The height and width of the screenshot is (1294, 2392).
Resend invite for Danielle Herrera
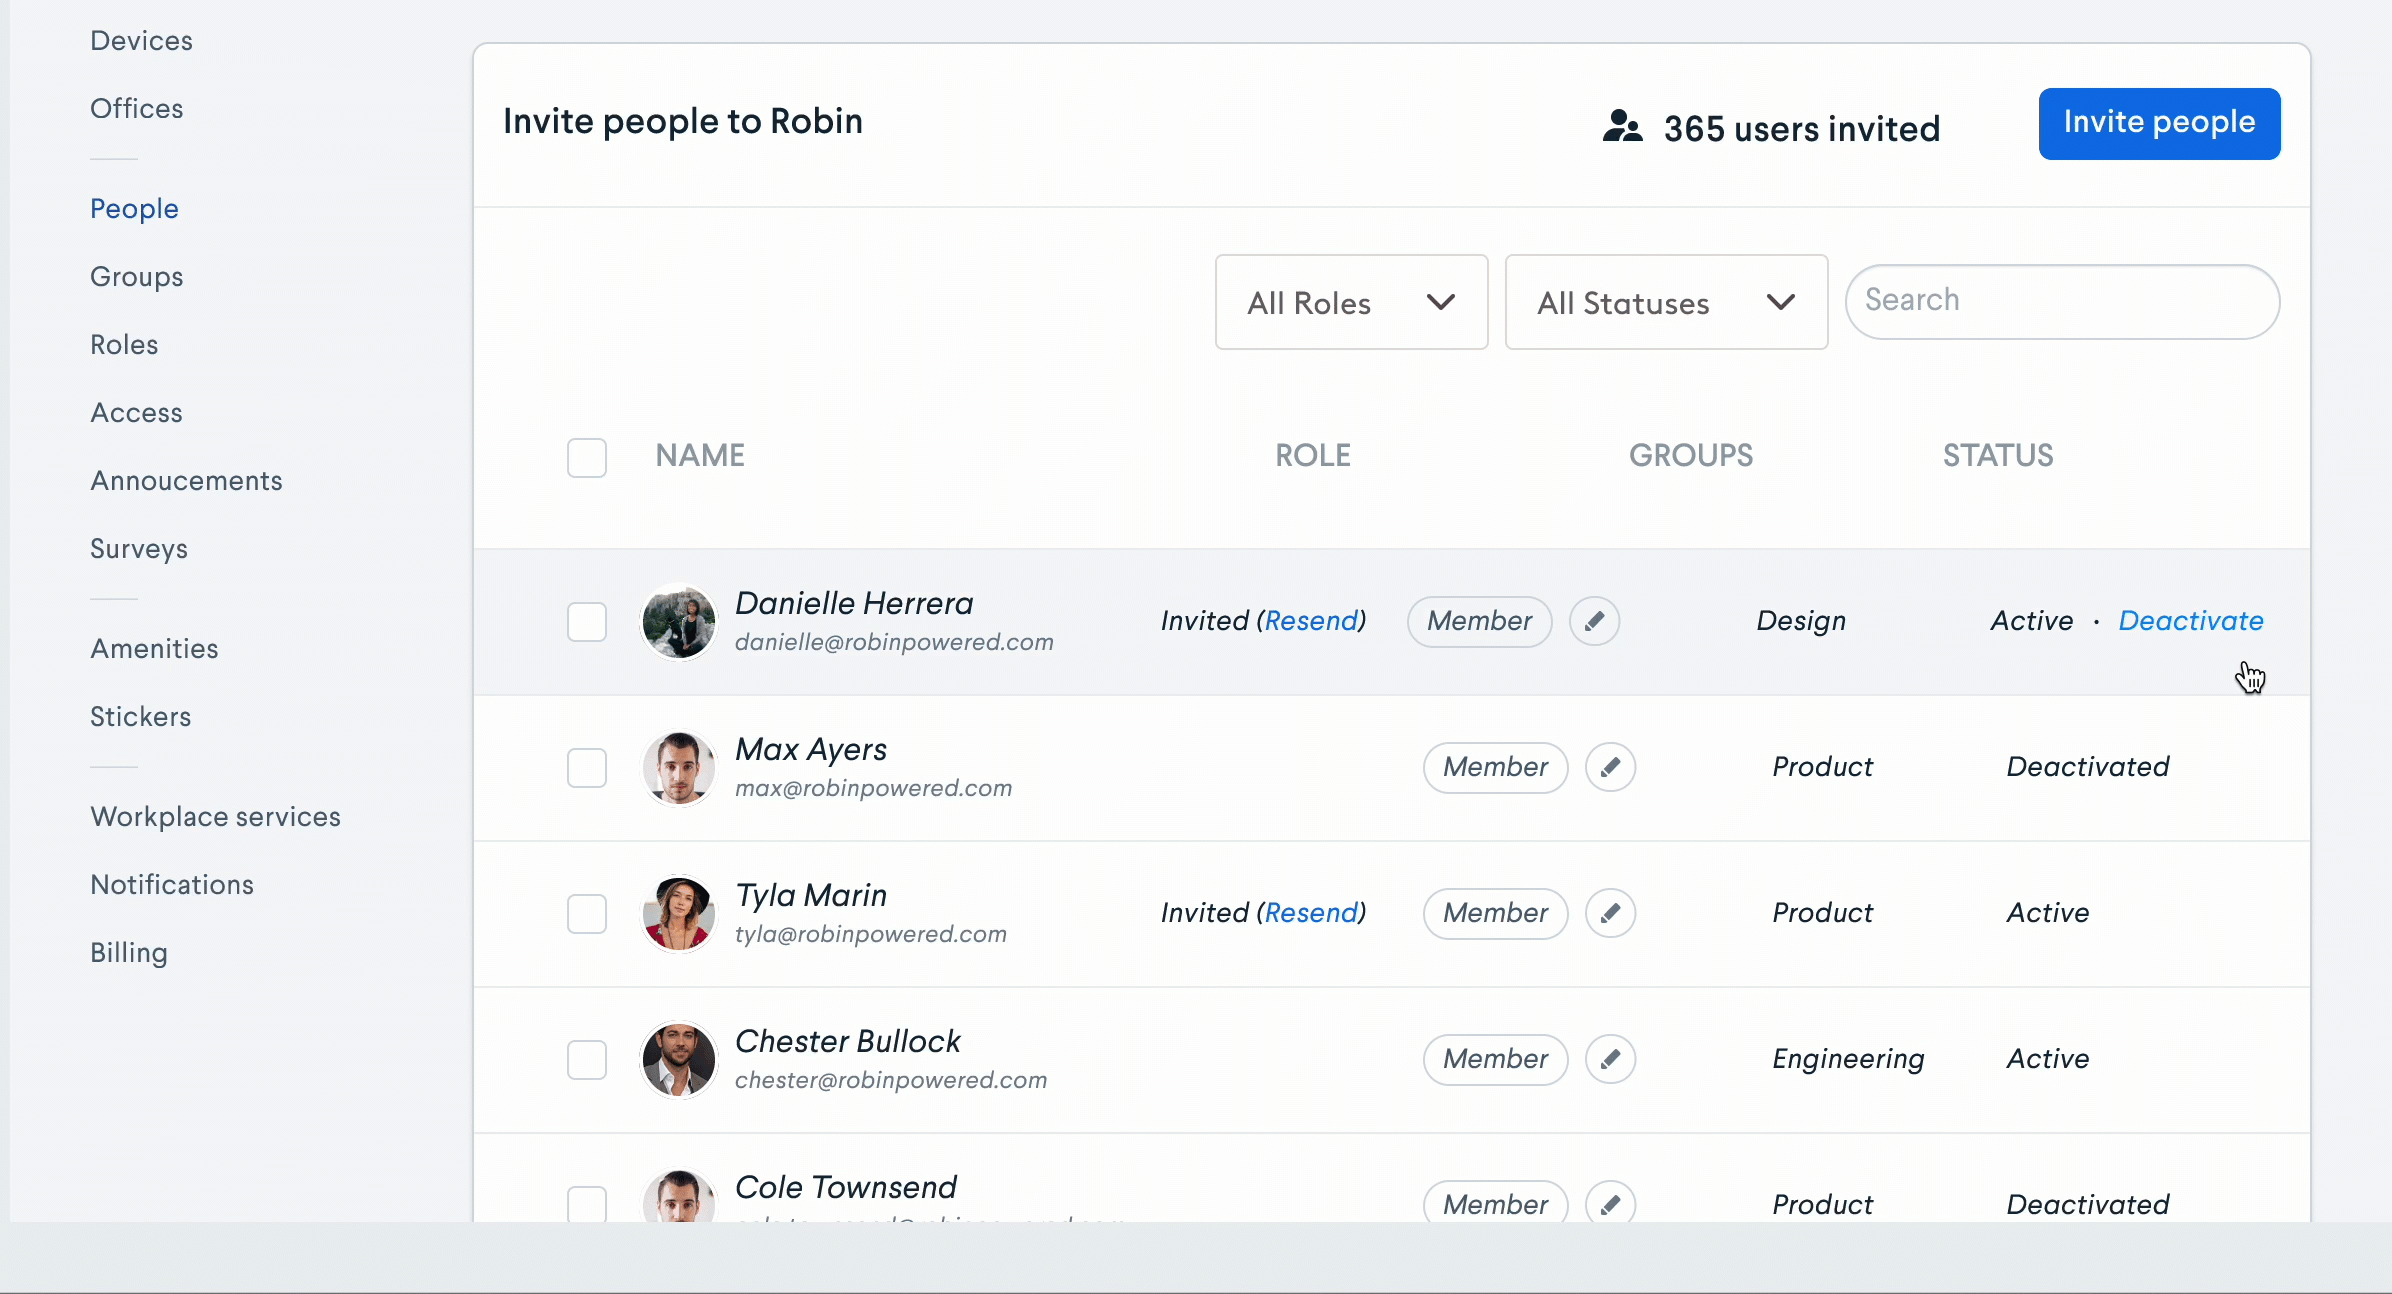pyautogui.click(x=1311, y=620)
